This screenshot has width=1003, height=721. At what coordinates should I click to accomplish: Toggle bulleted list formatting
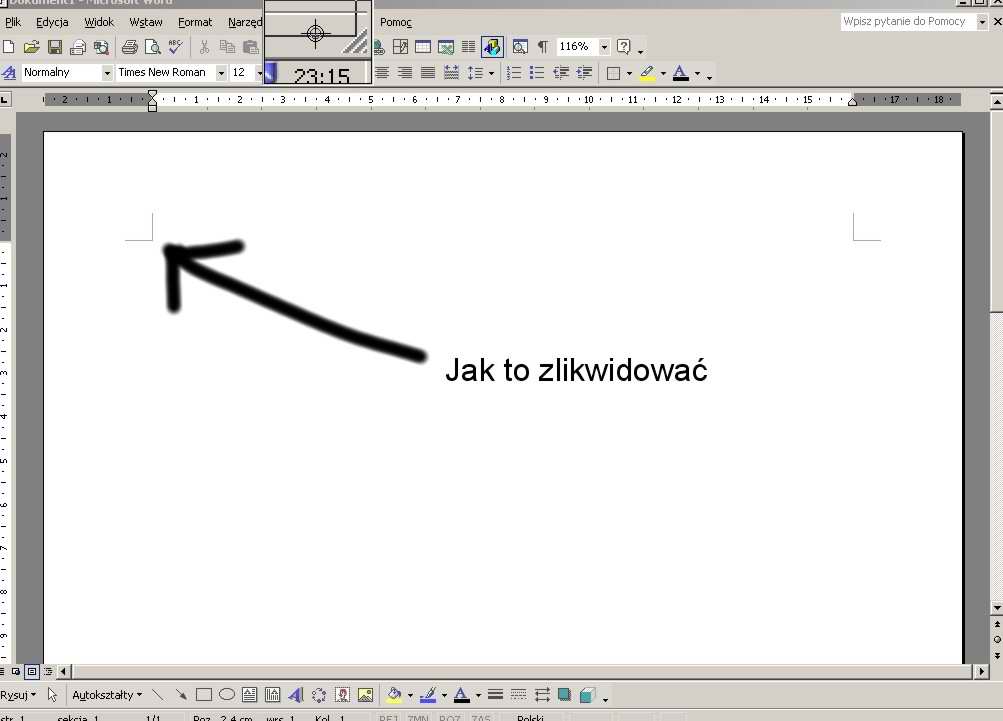[x=537, y=73]
